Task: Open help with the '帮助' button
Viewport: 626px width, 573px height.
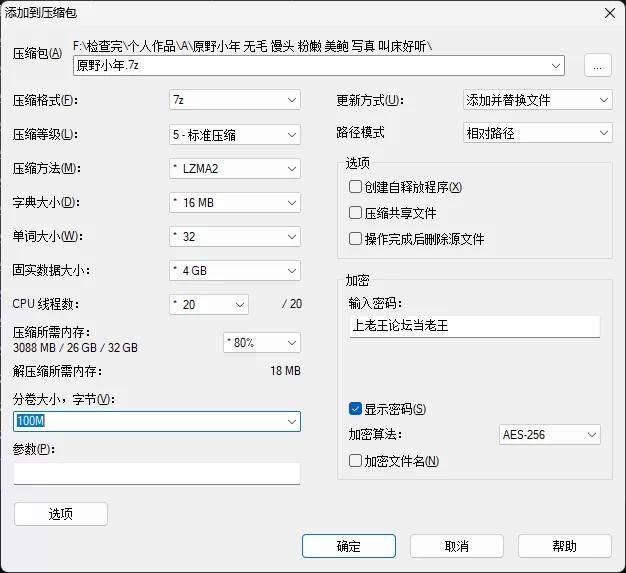Action: tap(565, 546)
